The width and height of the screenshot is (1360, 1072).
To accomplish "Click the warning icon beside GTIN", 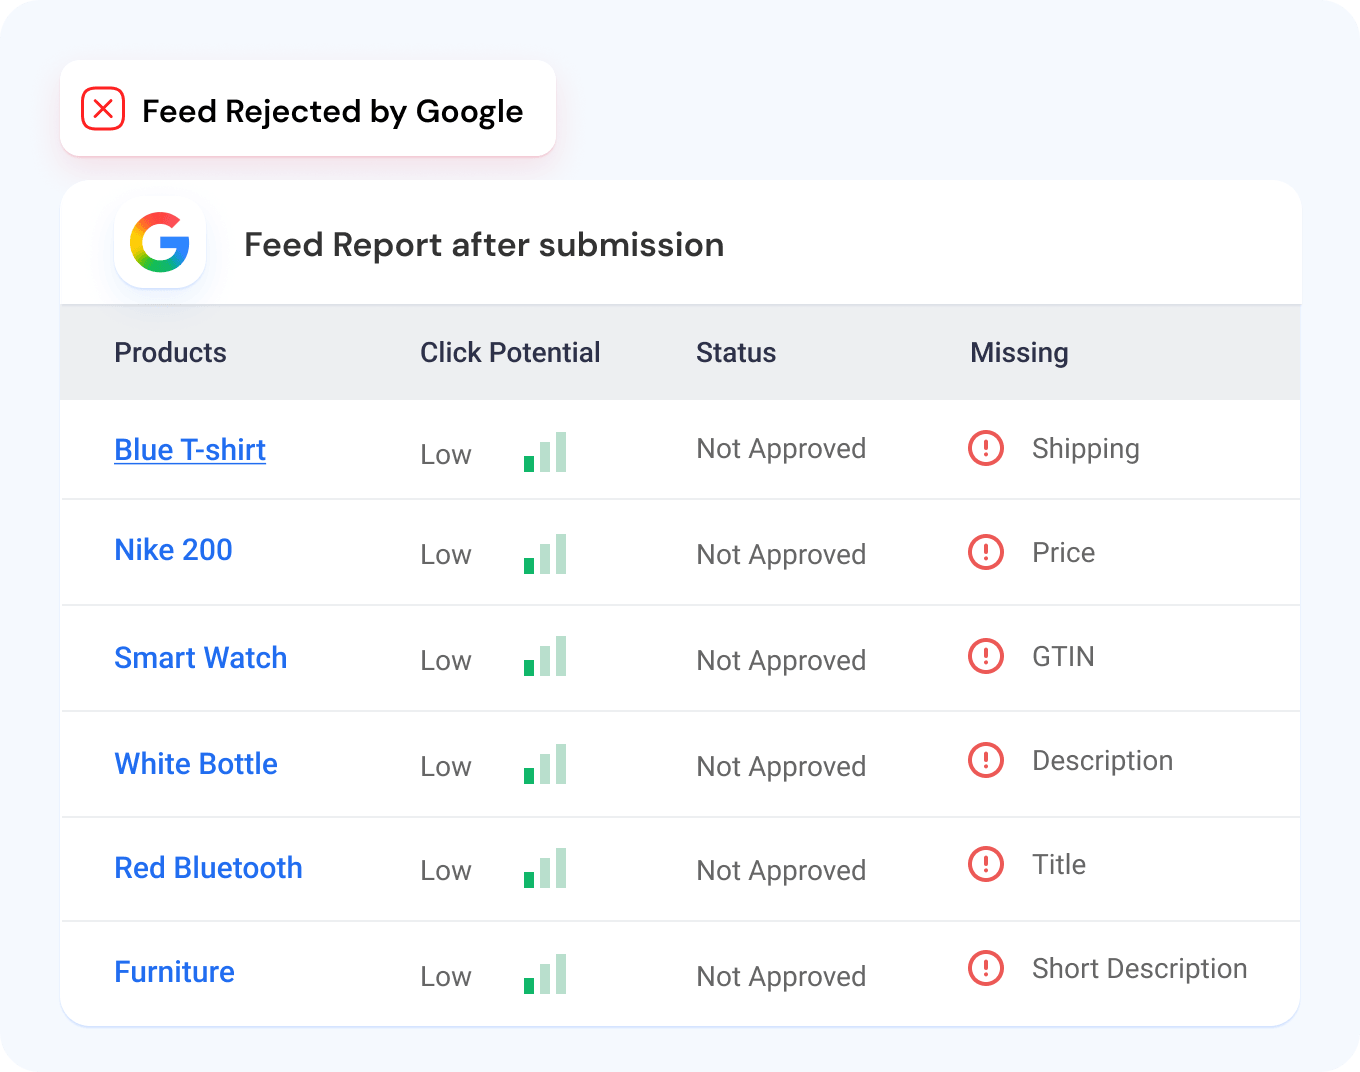I will (x=986, y=656).
